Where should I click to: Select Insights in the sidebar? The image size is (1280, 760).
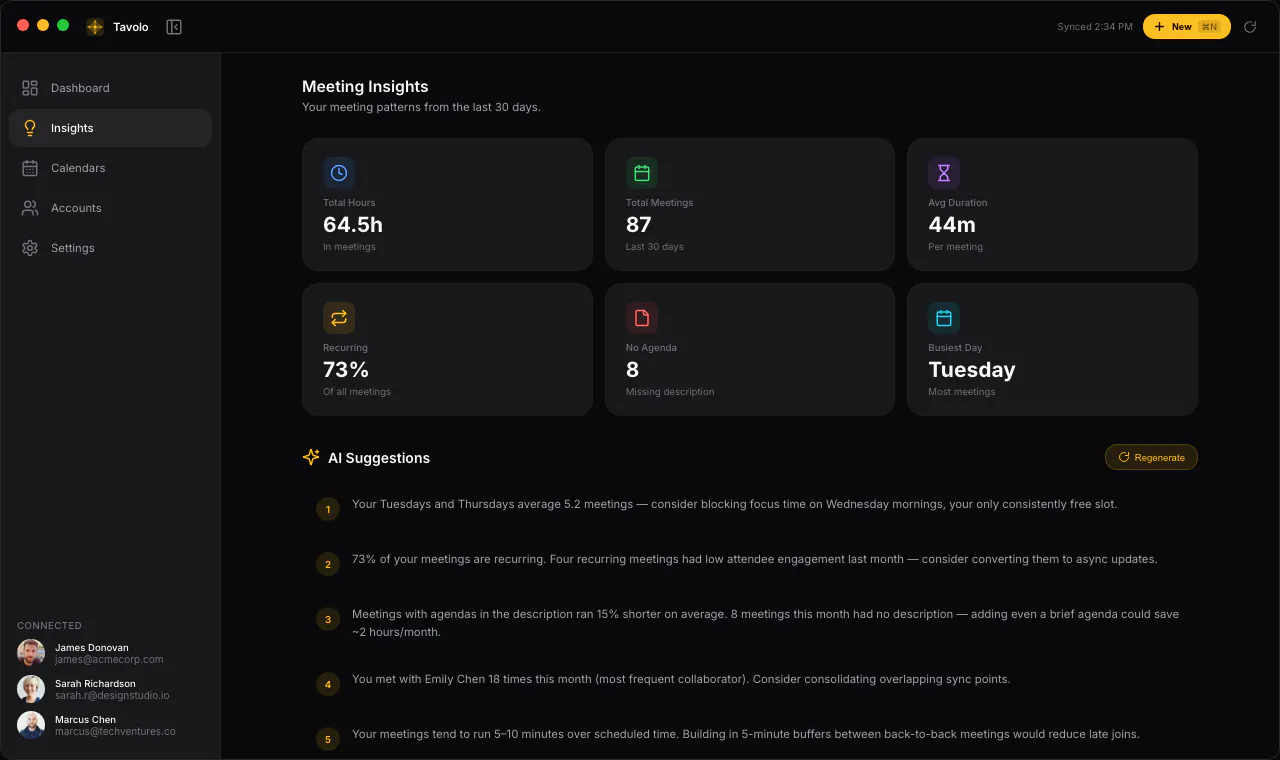110,128
